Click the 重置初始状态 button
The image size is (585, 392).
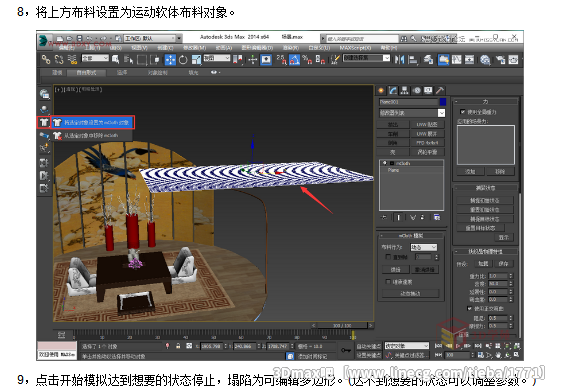pos(485,210)
